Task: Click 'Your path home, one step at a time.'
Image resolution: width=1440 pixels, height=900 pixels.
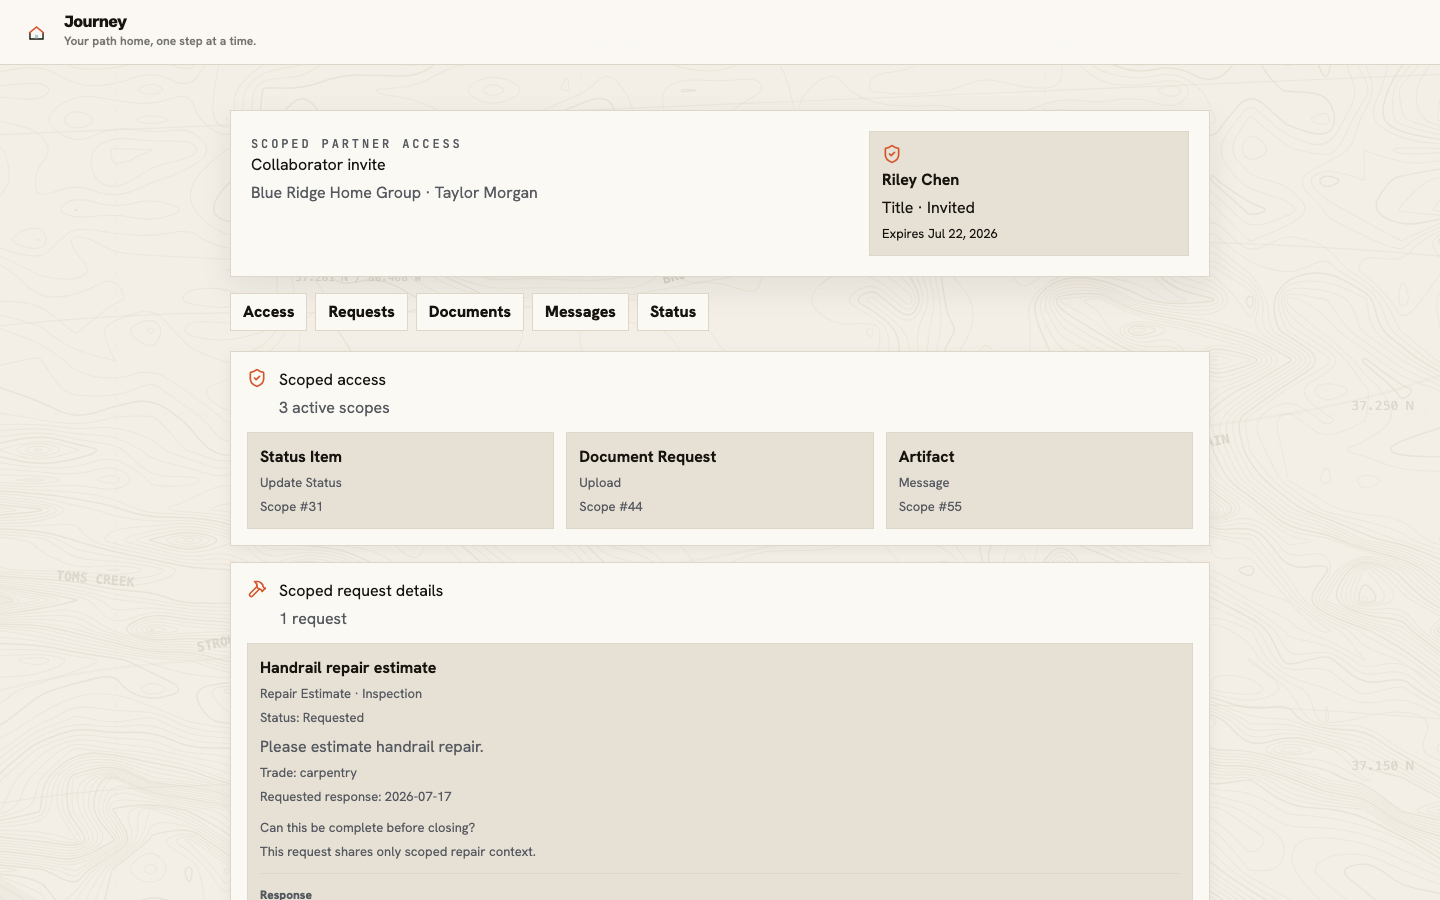Action: point(160,41)
